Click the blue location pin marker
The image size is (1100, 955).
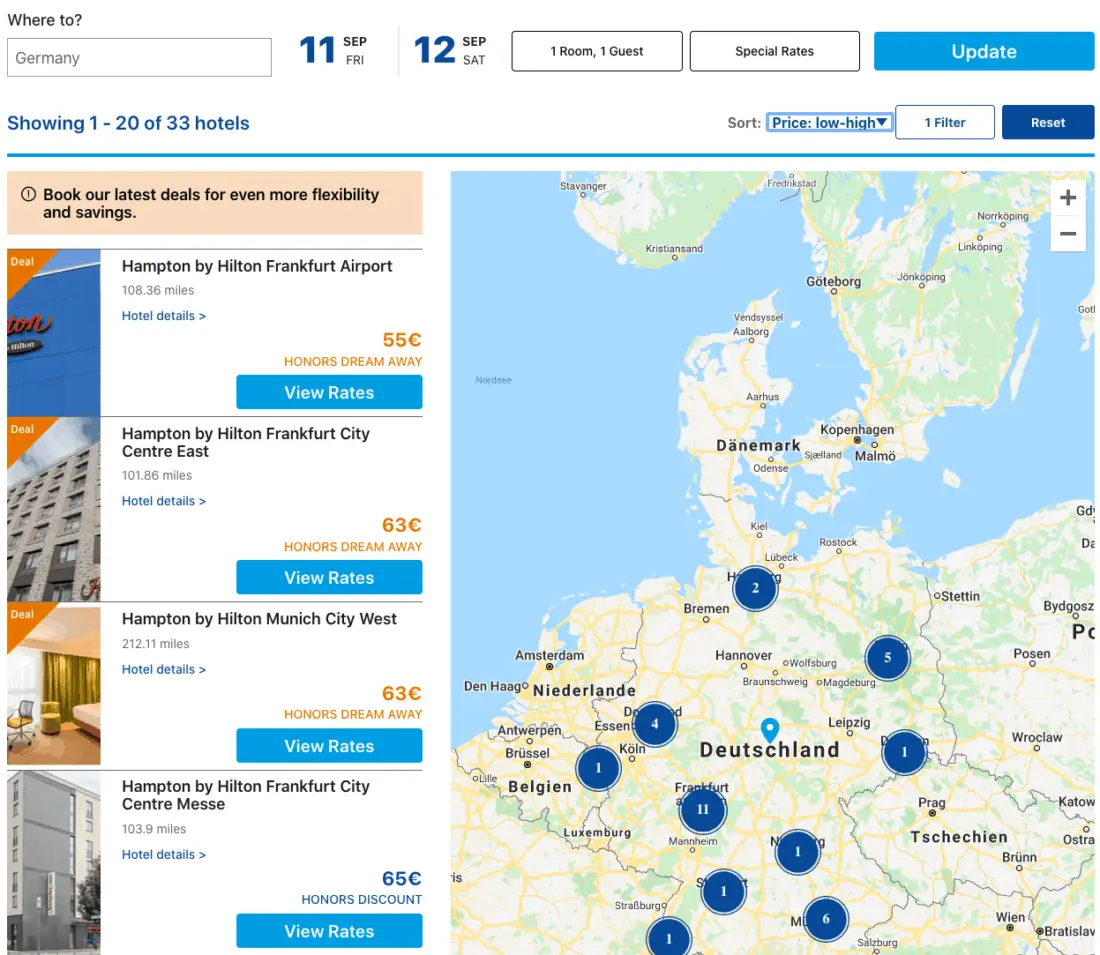click(x=769, y=730)
